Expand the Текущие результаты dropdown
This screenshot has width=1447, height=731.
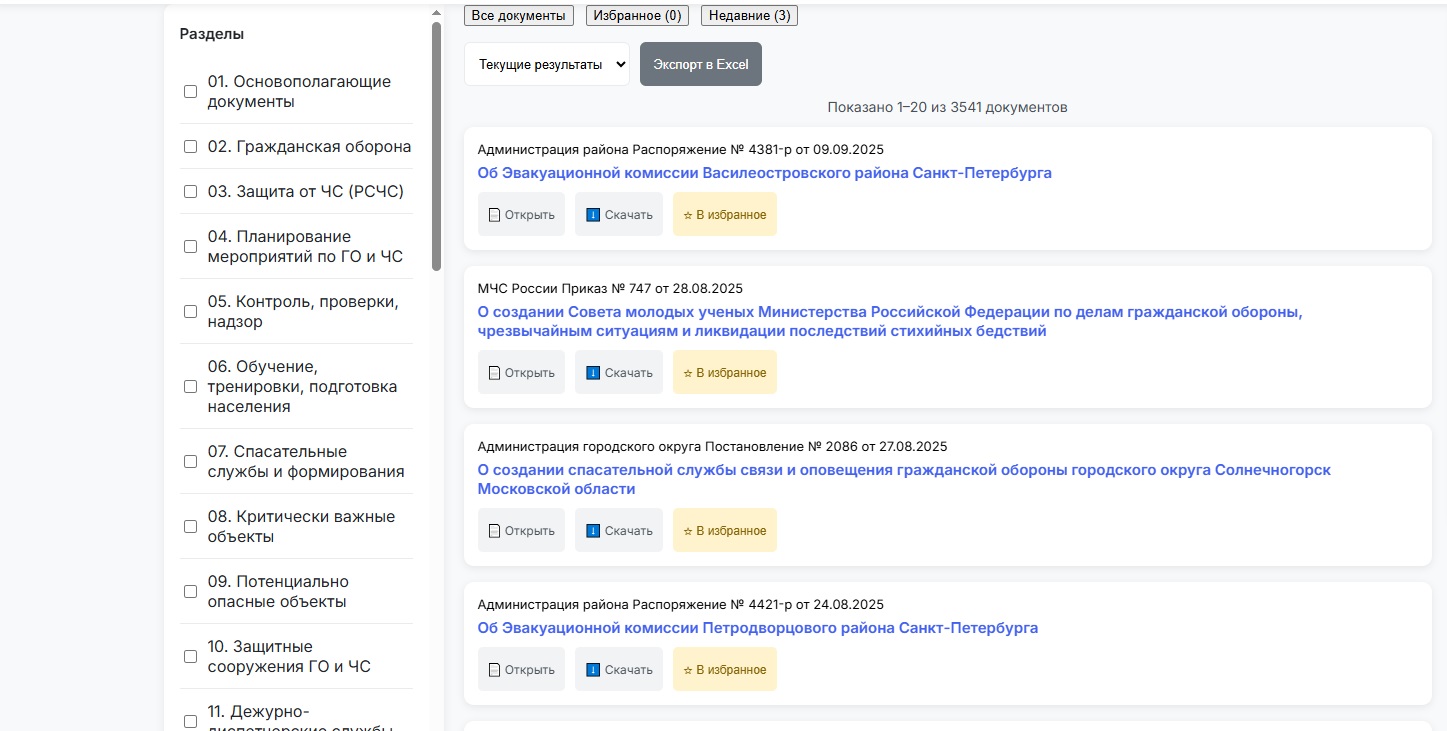(x=546, y=64)
